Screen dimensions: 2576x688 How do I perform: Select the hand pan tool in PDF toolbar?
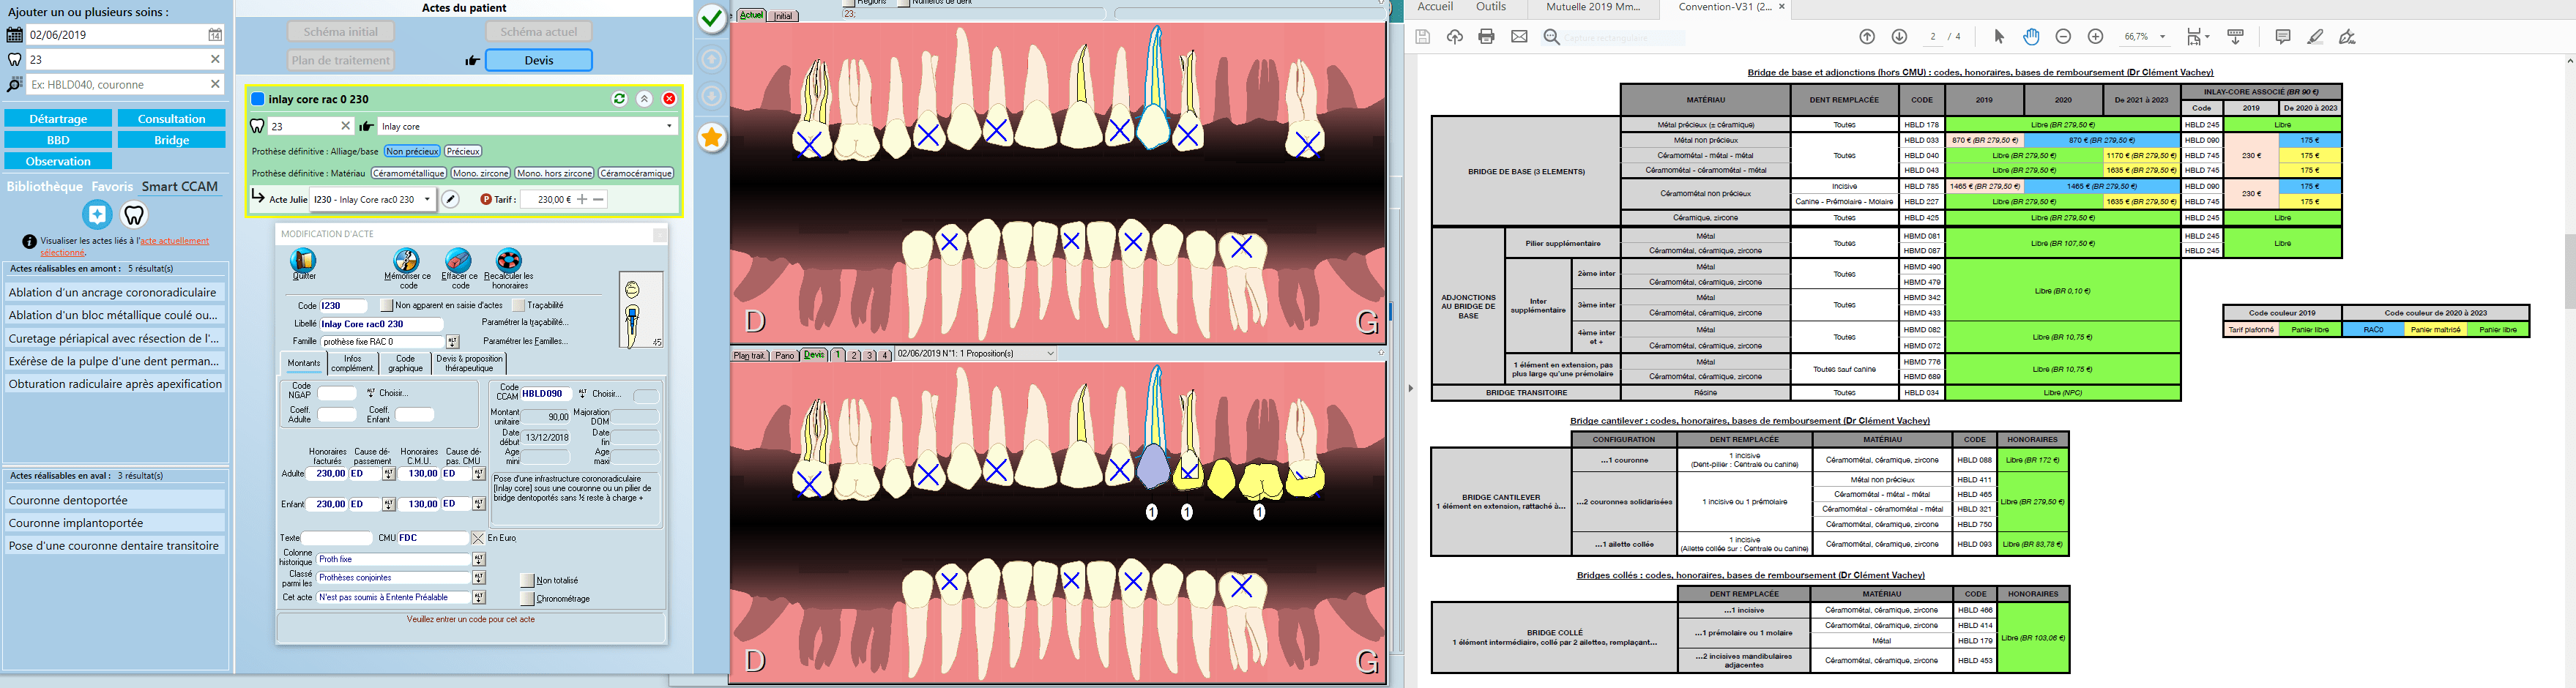[x=2031, y=37]
